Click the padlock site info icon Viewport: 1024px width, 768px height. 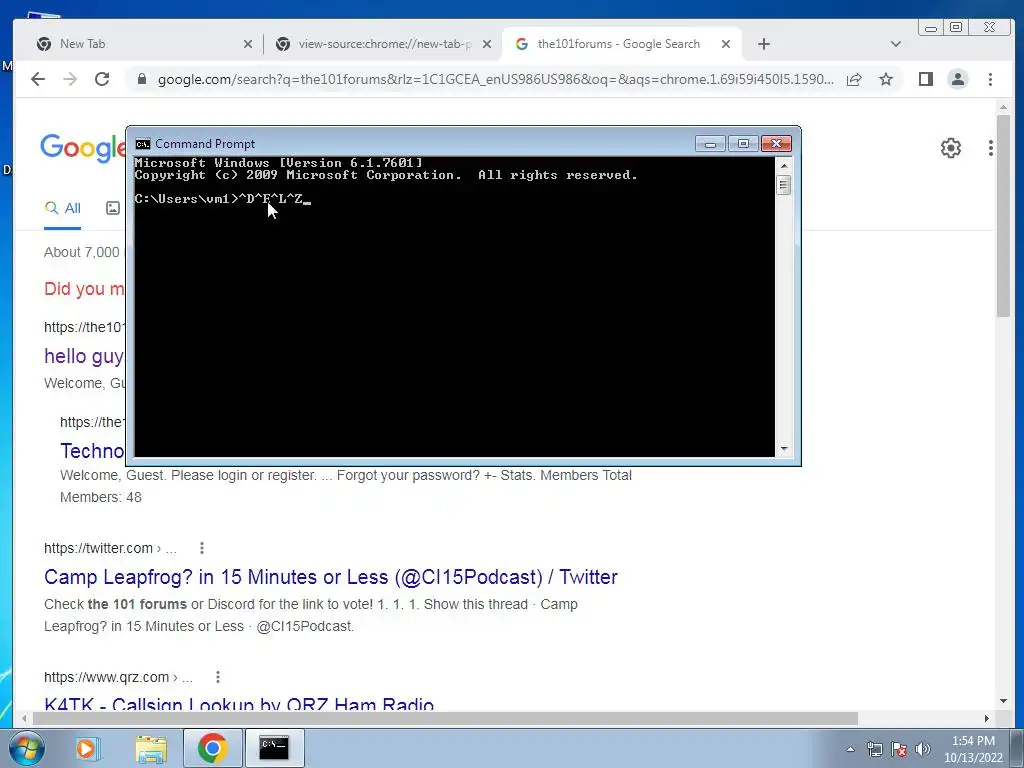pos(142,79)
